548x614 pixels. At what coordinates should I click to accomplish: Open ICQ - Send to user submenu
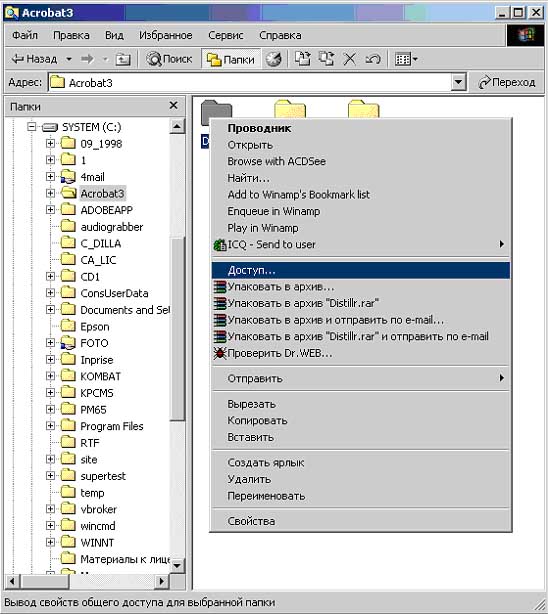pyautogui.click(x=360, y=244)
